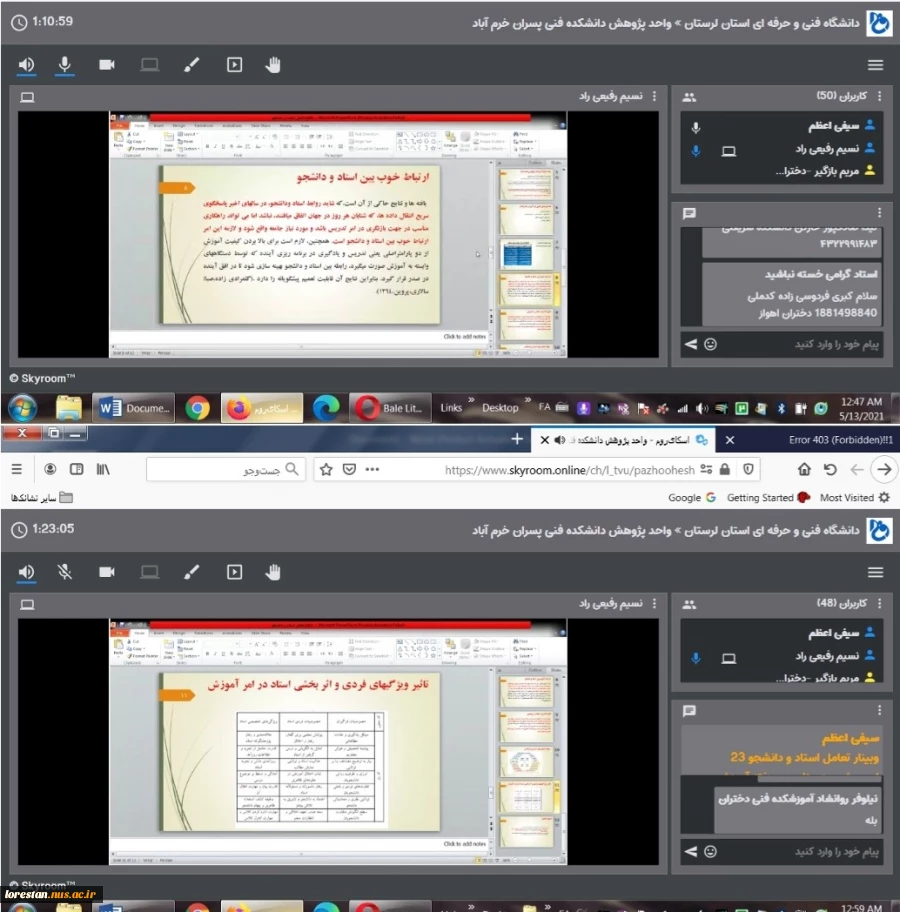Click the chat bubble icon in 1:10:59 session

(x=689, y=213)
